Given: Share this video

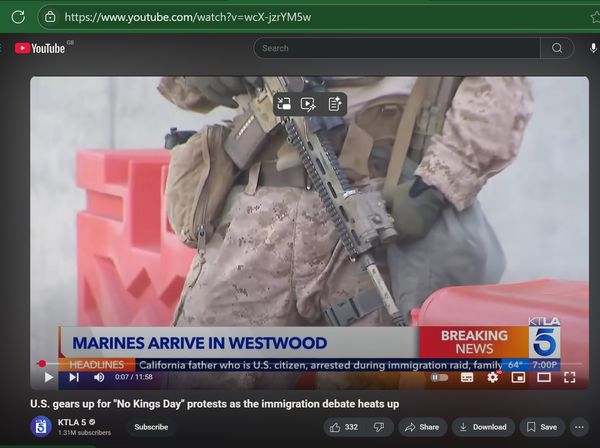Looking at the screenshot, I should 422,427.
